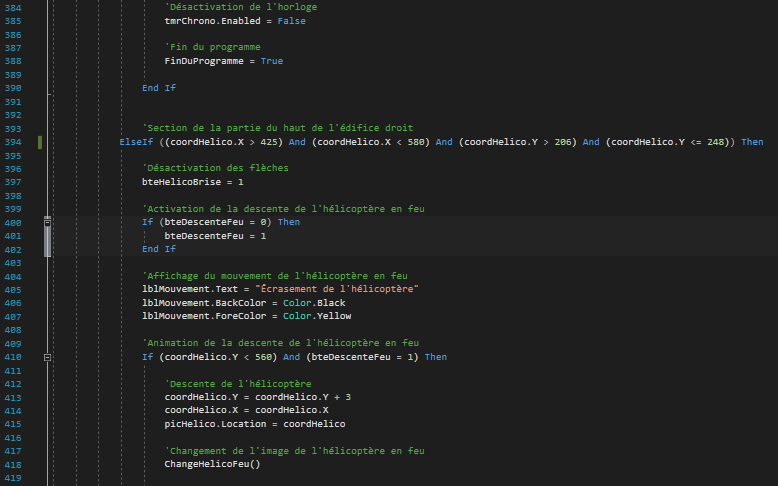Click line number 411
Screen dimensions: 778x486
[13, 371]
